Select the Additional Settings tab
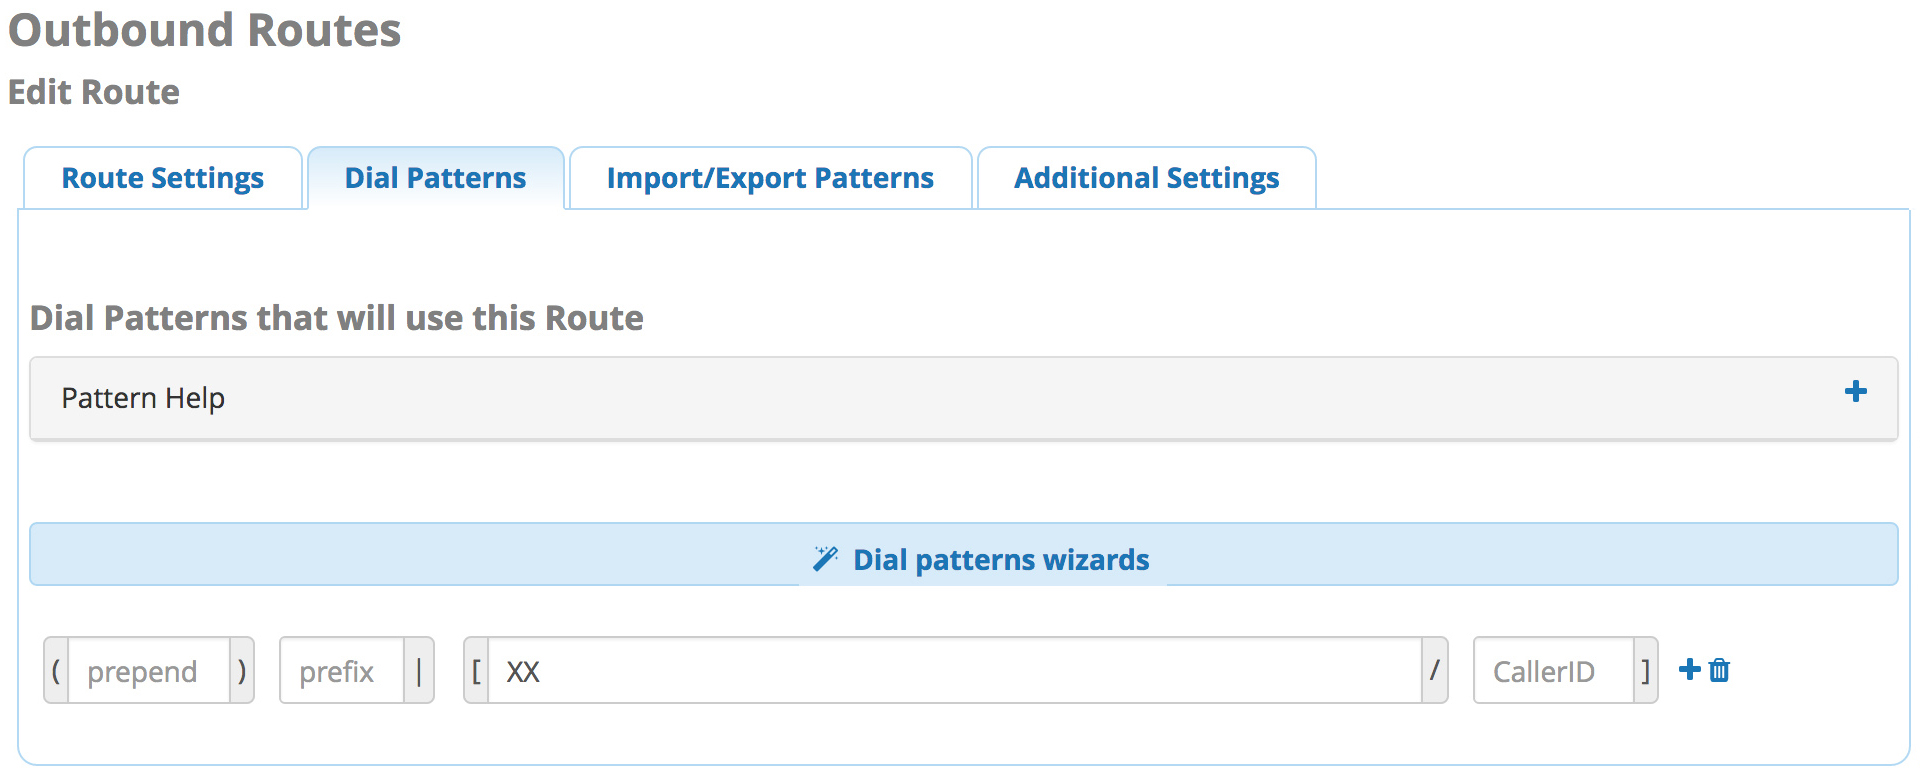This screenshot has height=780, width=1920. [x=1146, y=177]
